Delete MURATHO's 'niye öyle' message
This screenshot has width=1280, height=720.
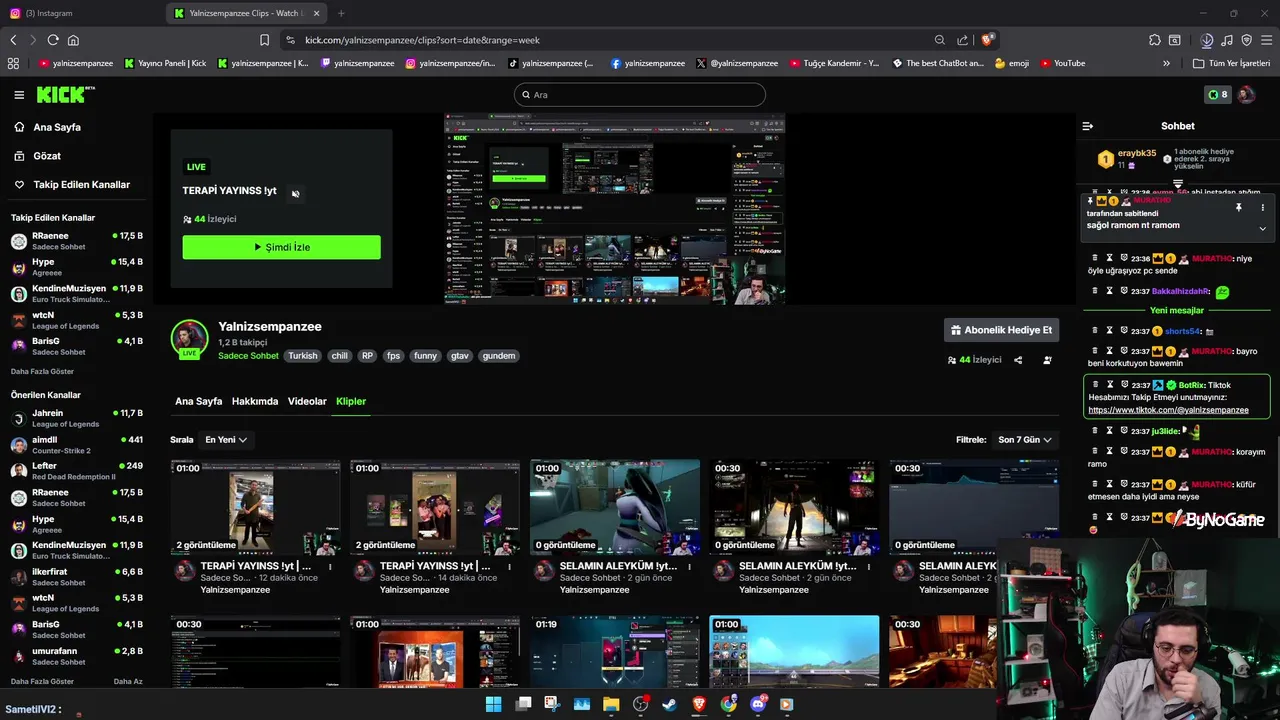click(1094, 258)
